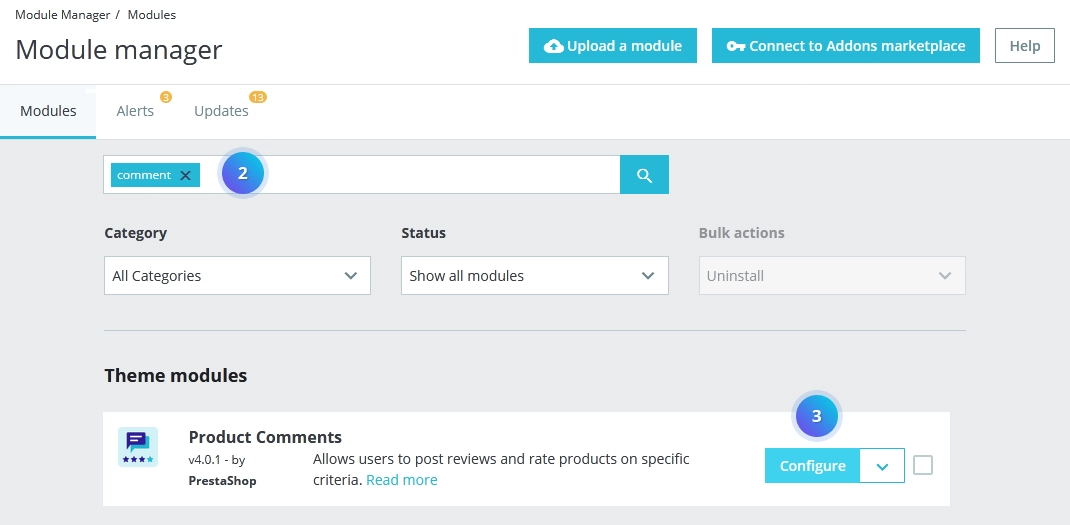Open the Bulk actions Uninstall dropdown
This screenshot has height=525, width=1070.
[832, 276]
